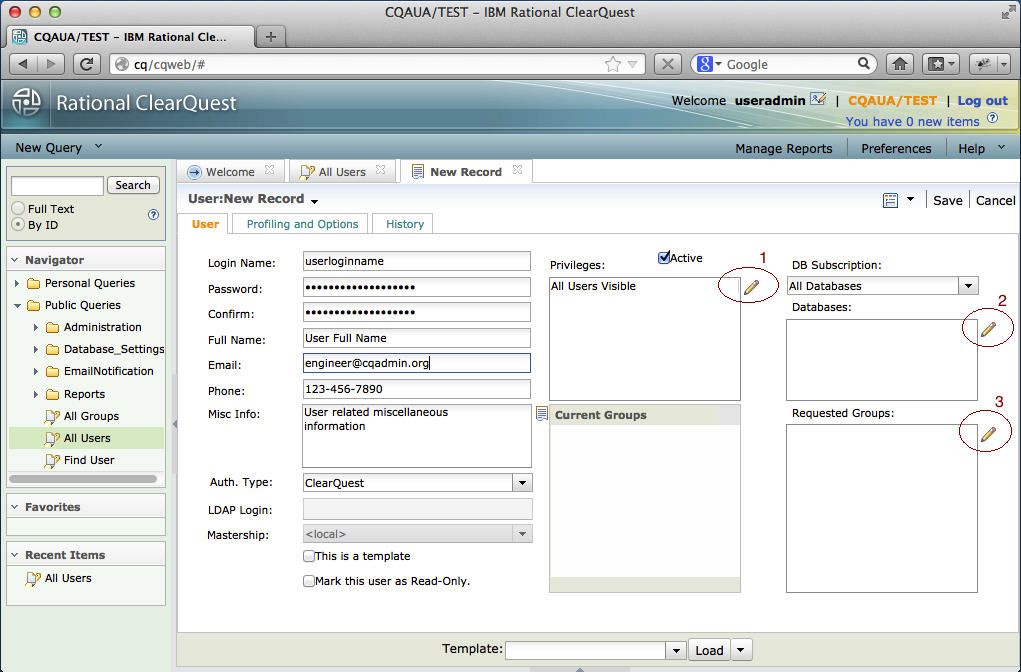The width and height of the screenshot is (1021, 672).
Task: Click the record form actions icon
Action: click(x=890, y=201)
